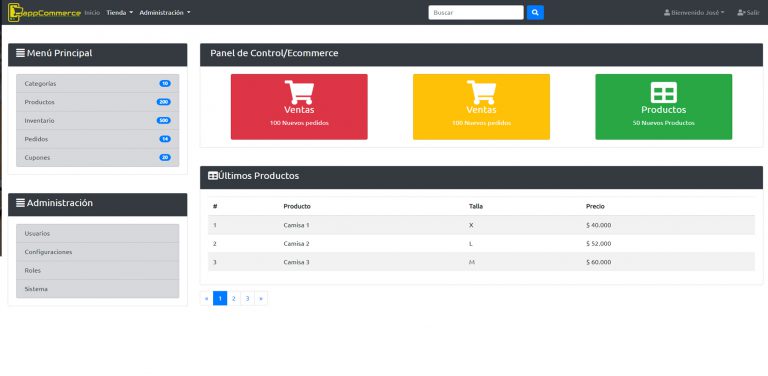Click the Salir logout icon
Viewport: 768px width, 376px height.
(x=741, y=13)
